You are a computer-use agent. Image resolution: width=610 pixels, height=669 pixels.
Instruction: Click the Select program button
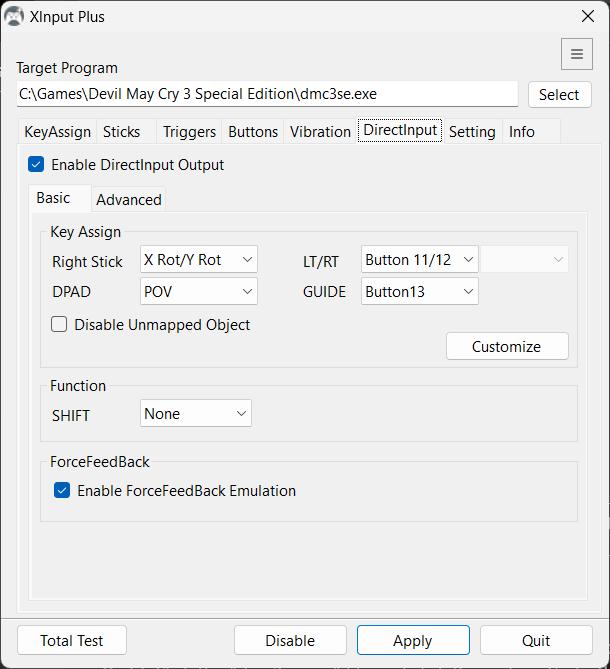pos(559,95)
